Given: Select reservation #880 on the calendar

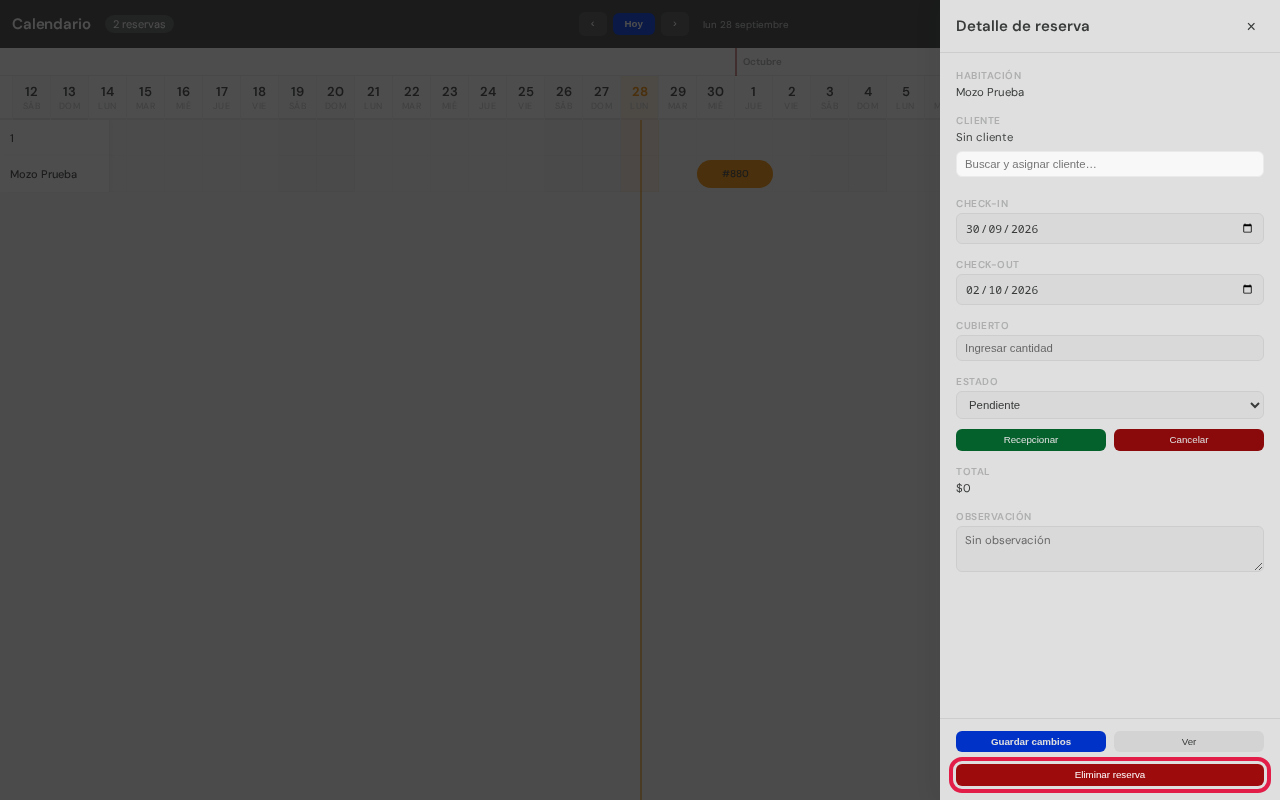Looking at the screenshot, I should tap(735, 174).
